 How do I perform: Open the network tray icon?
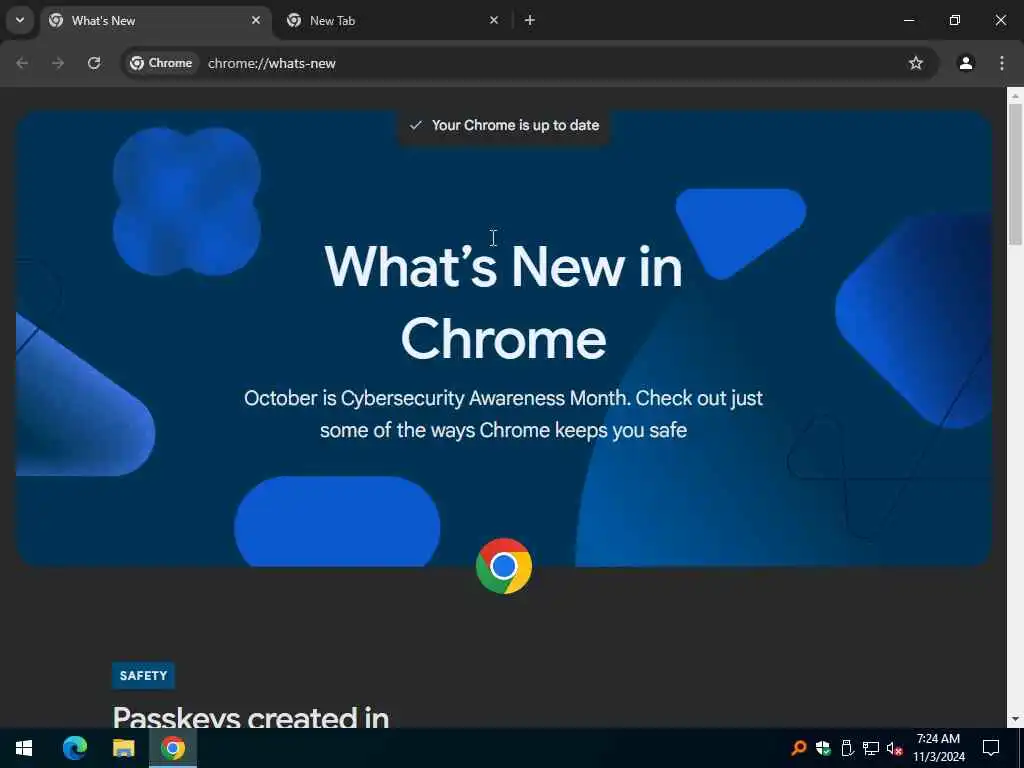(x=871, y=748)
